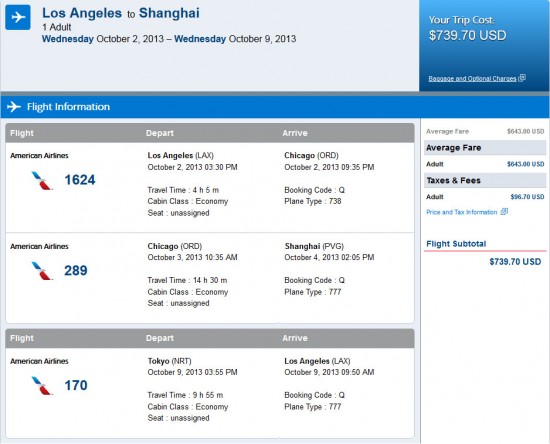The image size is (550, 444).
Task: Click the blue airplane icon beside Los Angeles
Action: click(x=18, y=17)
